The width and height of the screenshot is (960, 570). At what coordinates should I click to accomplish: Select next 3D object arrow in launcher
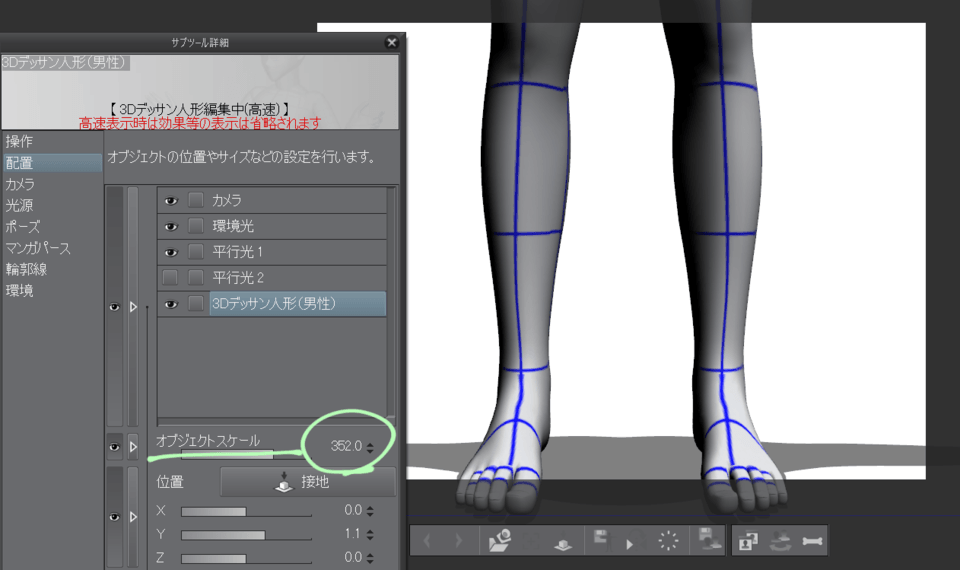pyautogui.click(x=458, y=541)
